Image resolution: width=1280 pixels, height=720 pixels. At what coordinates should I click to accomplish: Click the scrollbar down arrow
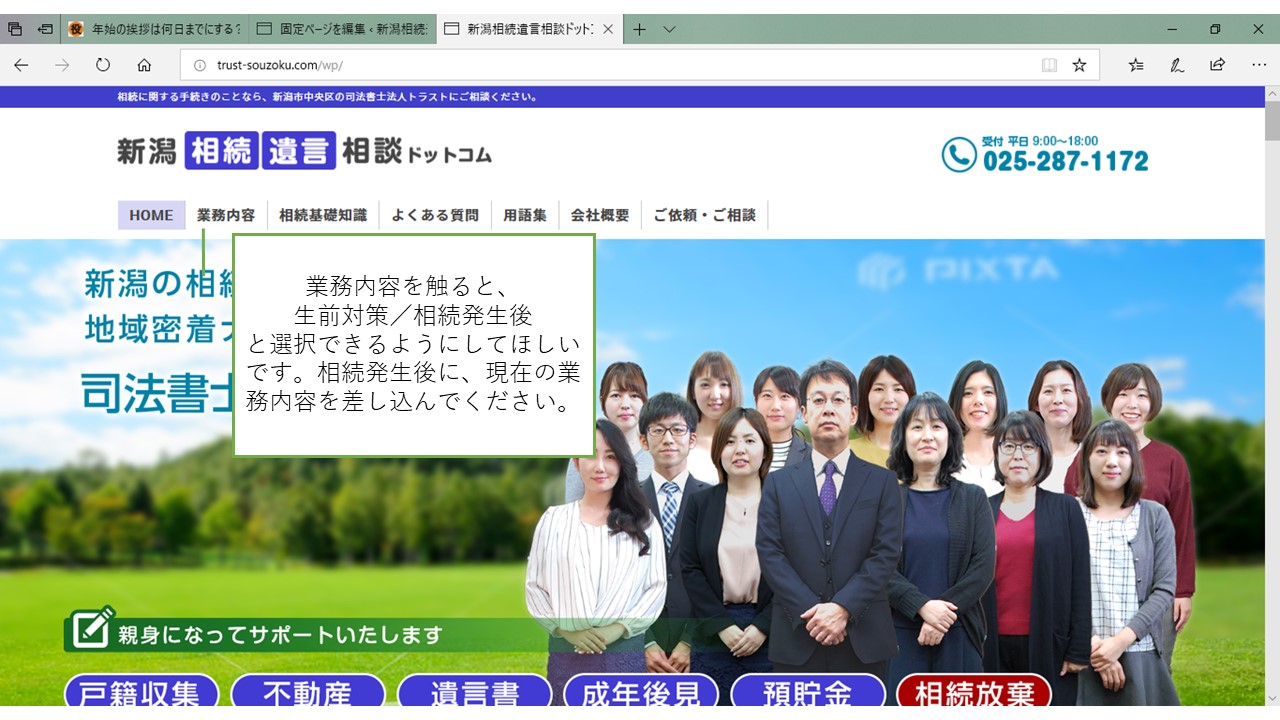(1271, 697)
